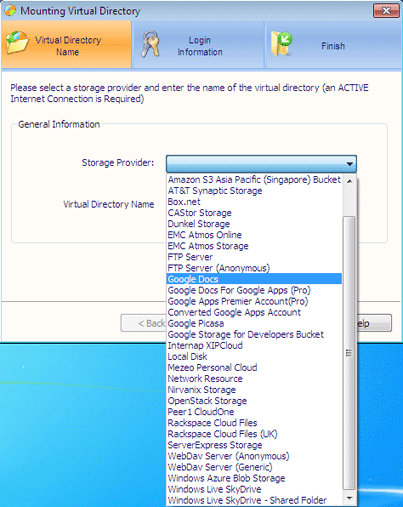Screen dimensions: 403x507
Task: Click the dropdown list scroll up arrow
Action: (349, 181)
